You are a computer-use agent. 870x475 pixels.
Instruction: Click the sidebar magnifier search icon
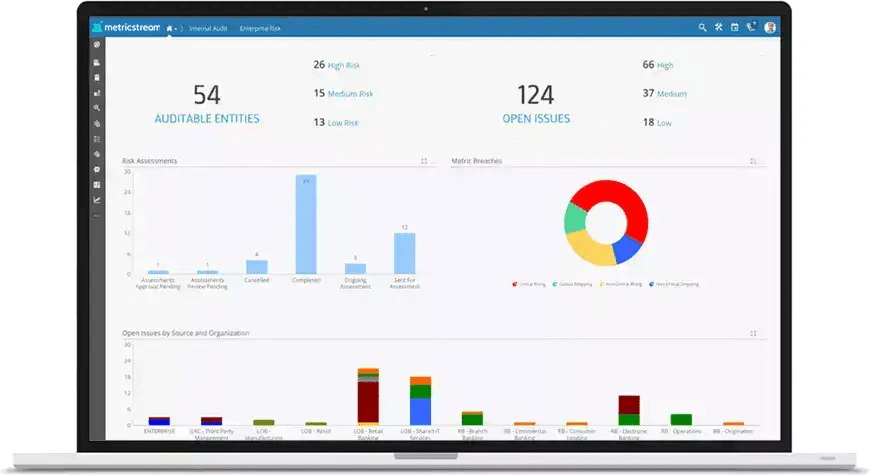[97, 107]
